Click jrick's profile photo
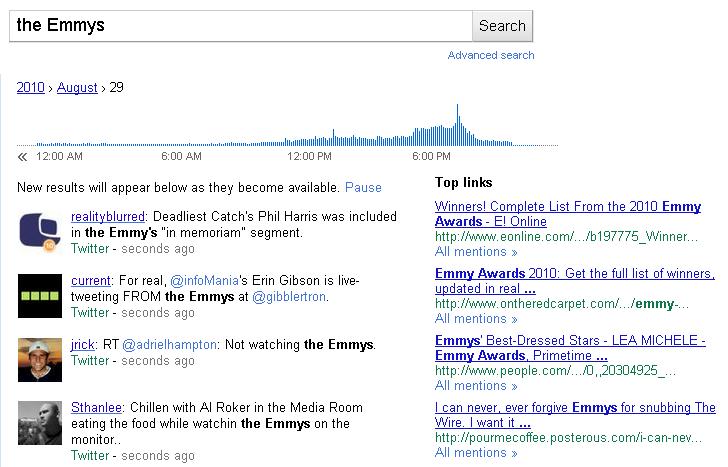 click(x=40, y=360)
